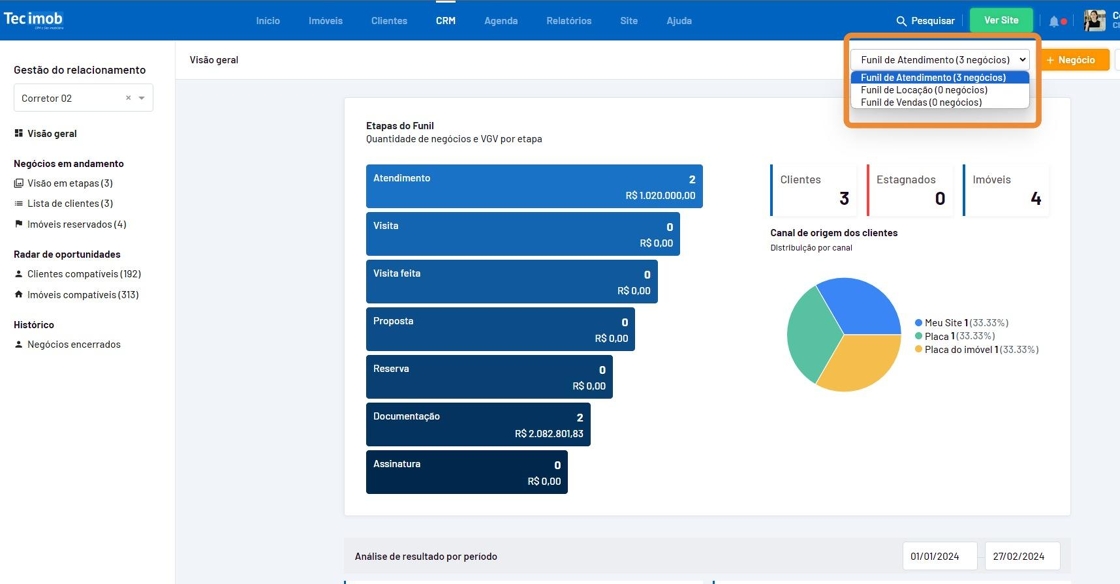Open Visão geral in the sidebar
The width and height of the screenshot is (1120, 584).
click(51, 133)
